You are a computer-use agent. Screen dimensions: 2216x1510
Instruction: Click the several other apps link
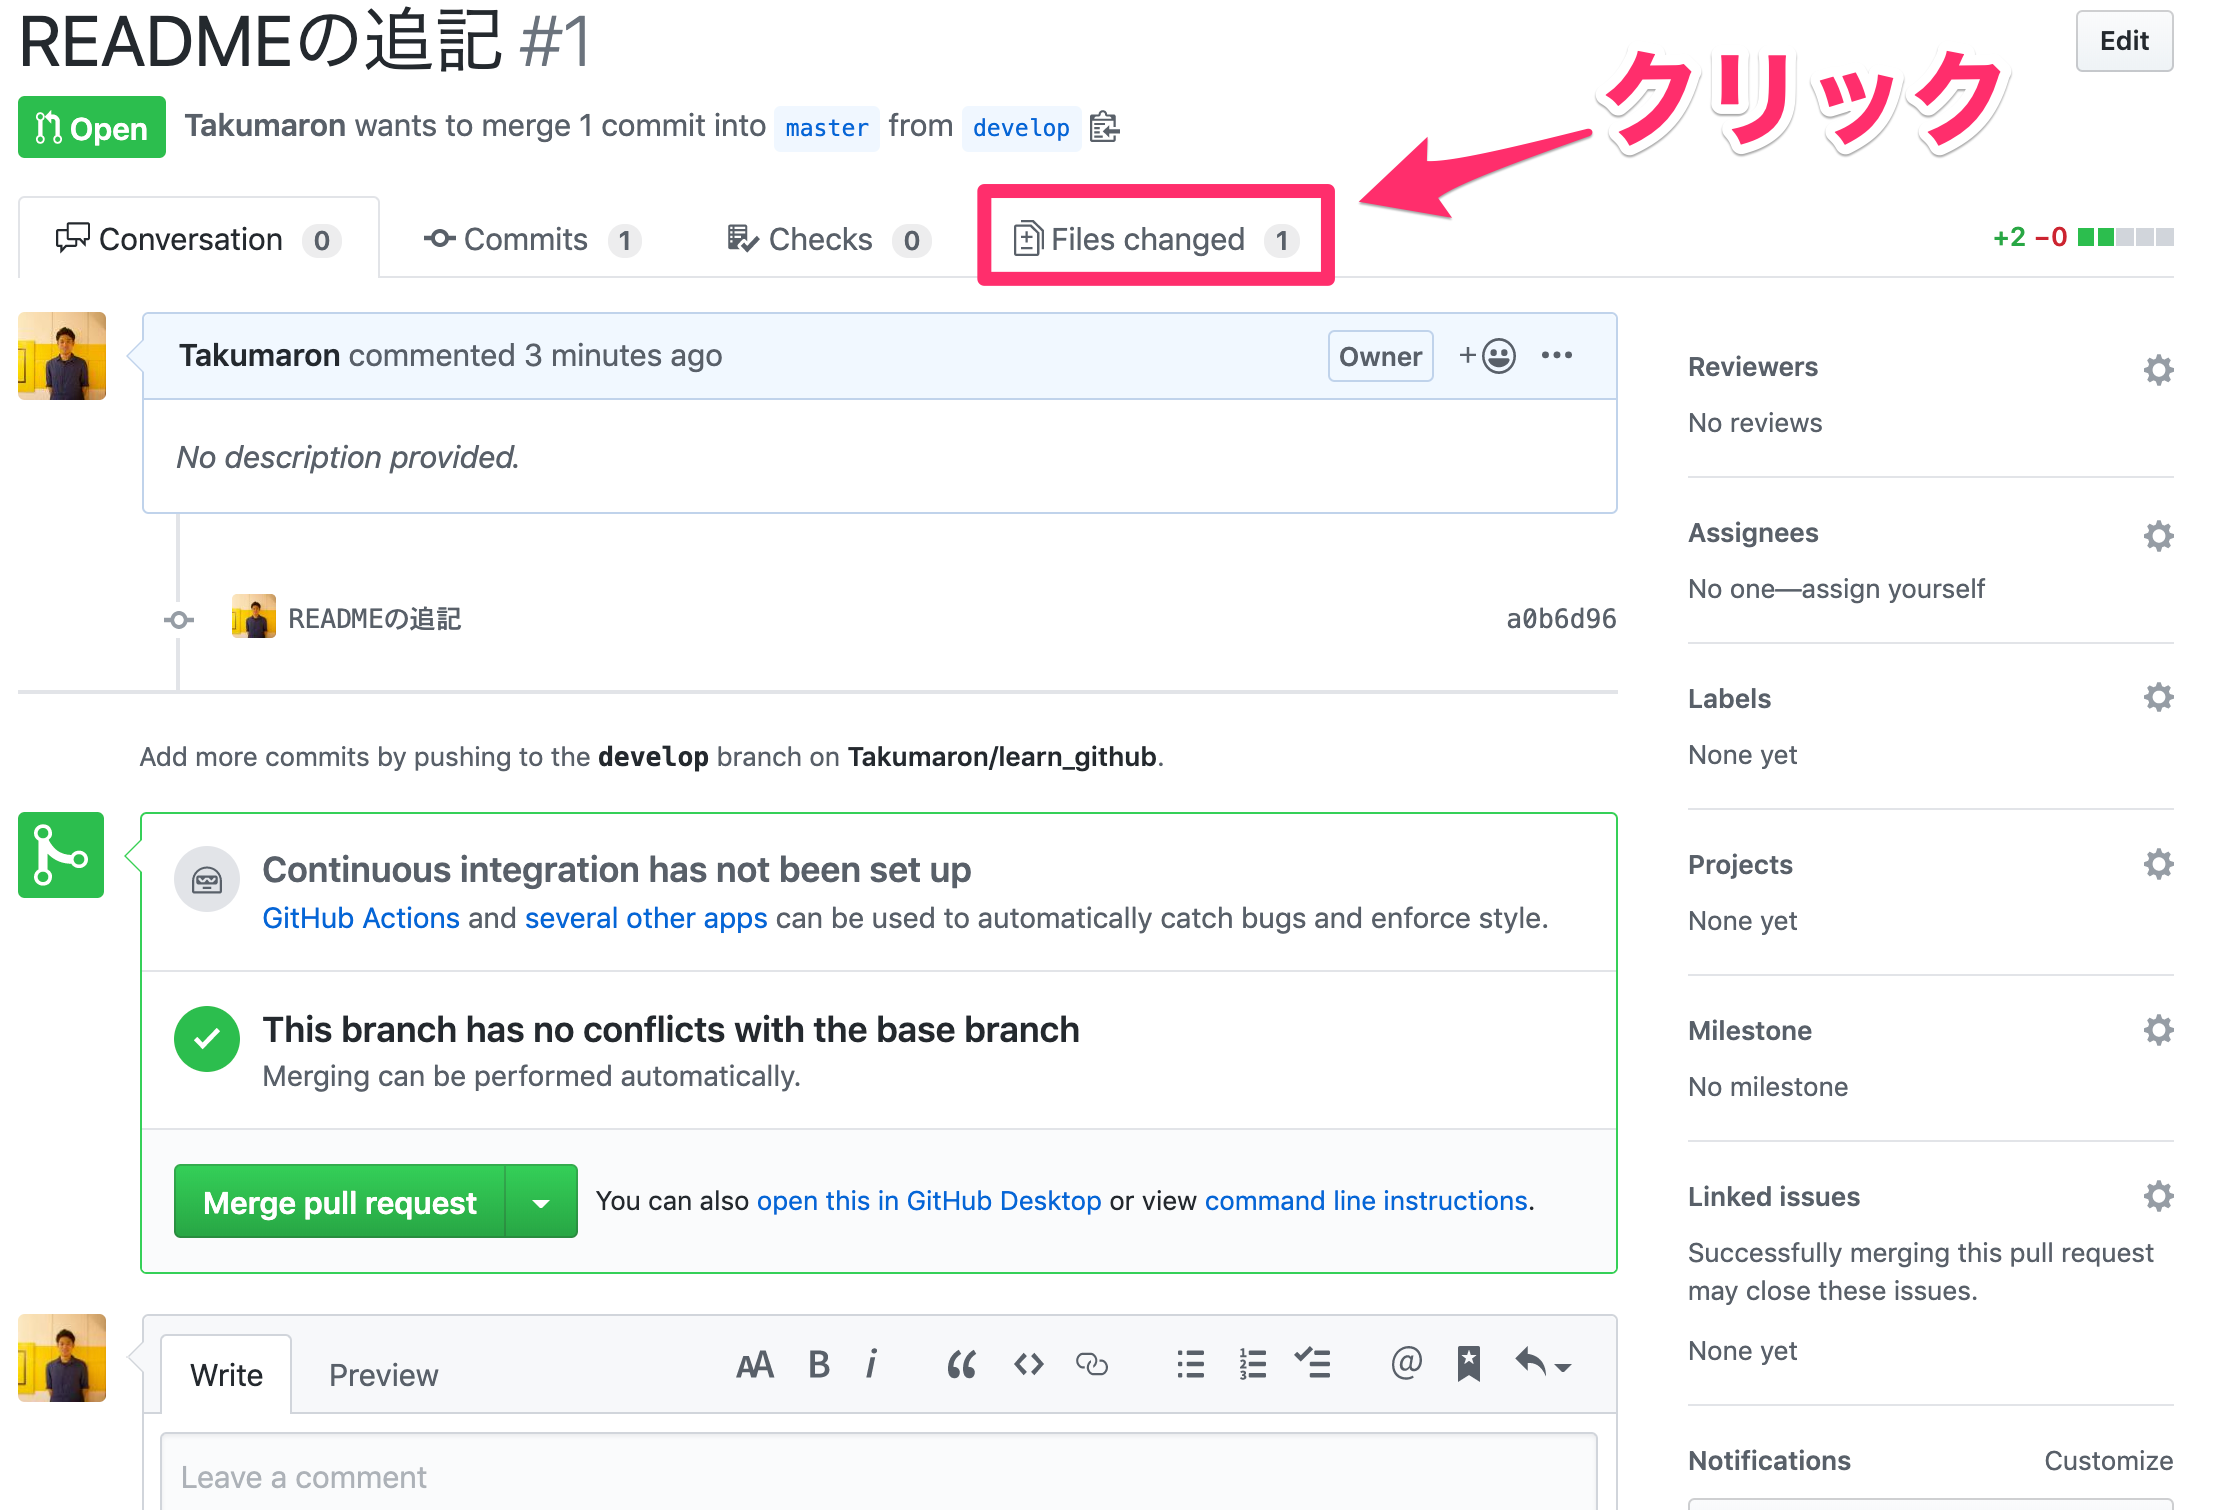point(646,918)
